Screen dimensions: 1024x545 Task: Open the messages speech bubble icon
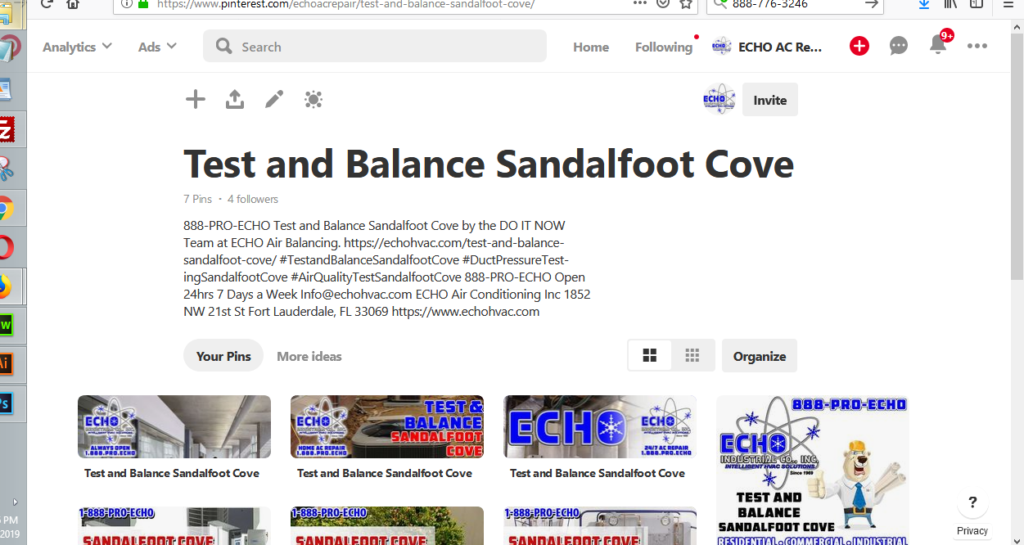point(898,46)
